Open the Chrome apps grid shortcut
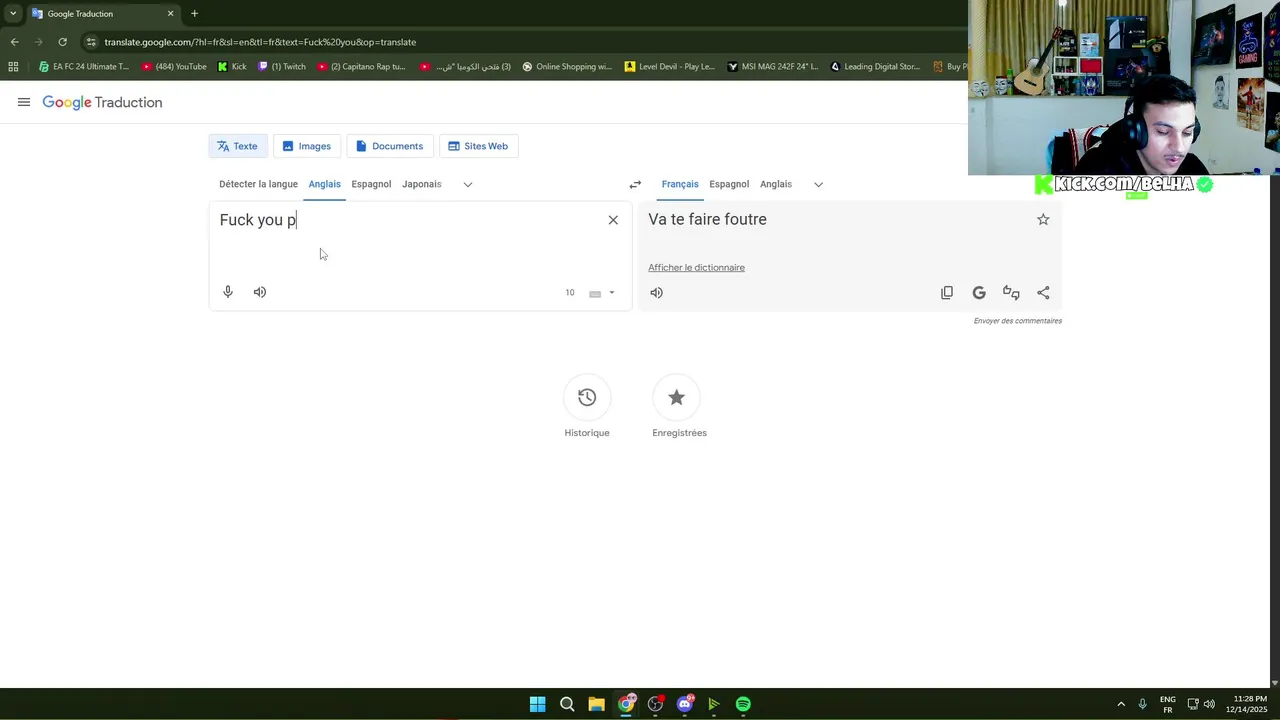Image resolution: width=1280 pixels, height=720 pixels. pos(13,67)
